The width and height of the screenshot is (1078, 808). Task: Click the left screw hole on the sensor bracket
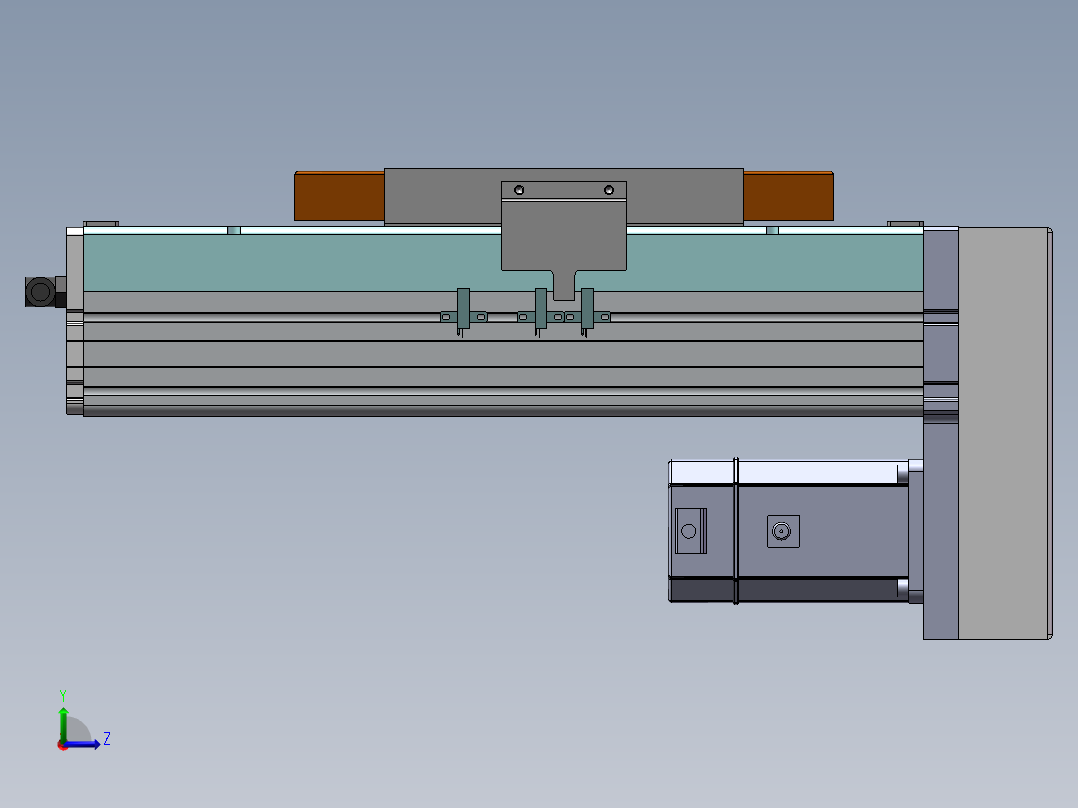(519, 190)
